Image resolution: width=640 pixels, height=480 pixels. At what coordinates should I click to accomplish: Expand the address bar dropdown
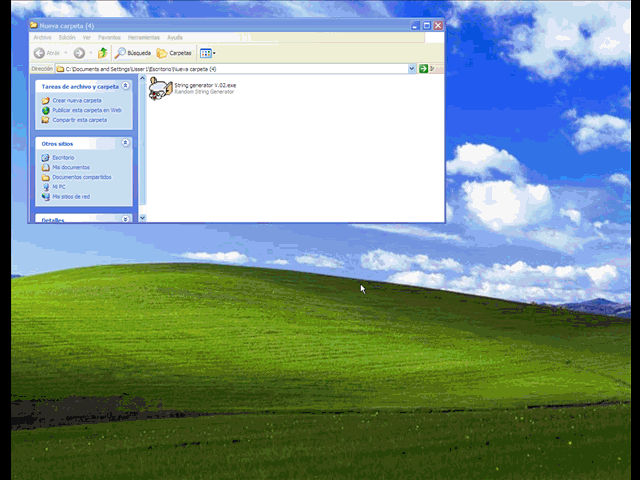[411, 69]
